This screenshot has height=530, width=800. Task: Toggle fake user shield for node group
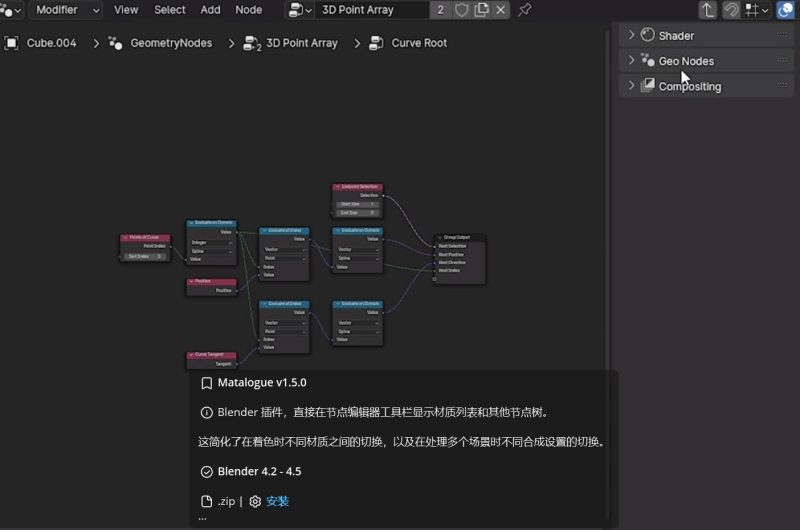pos(462,10)
